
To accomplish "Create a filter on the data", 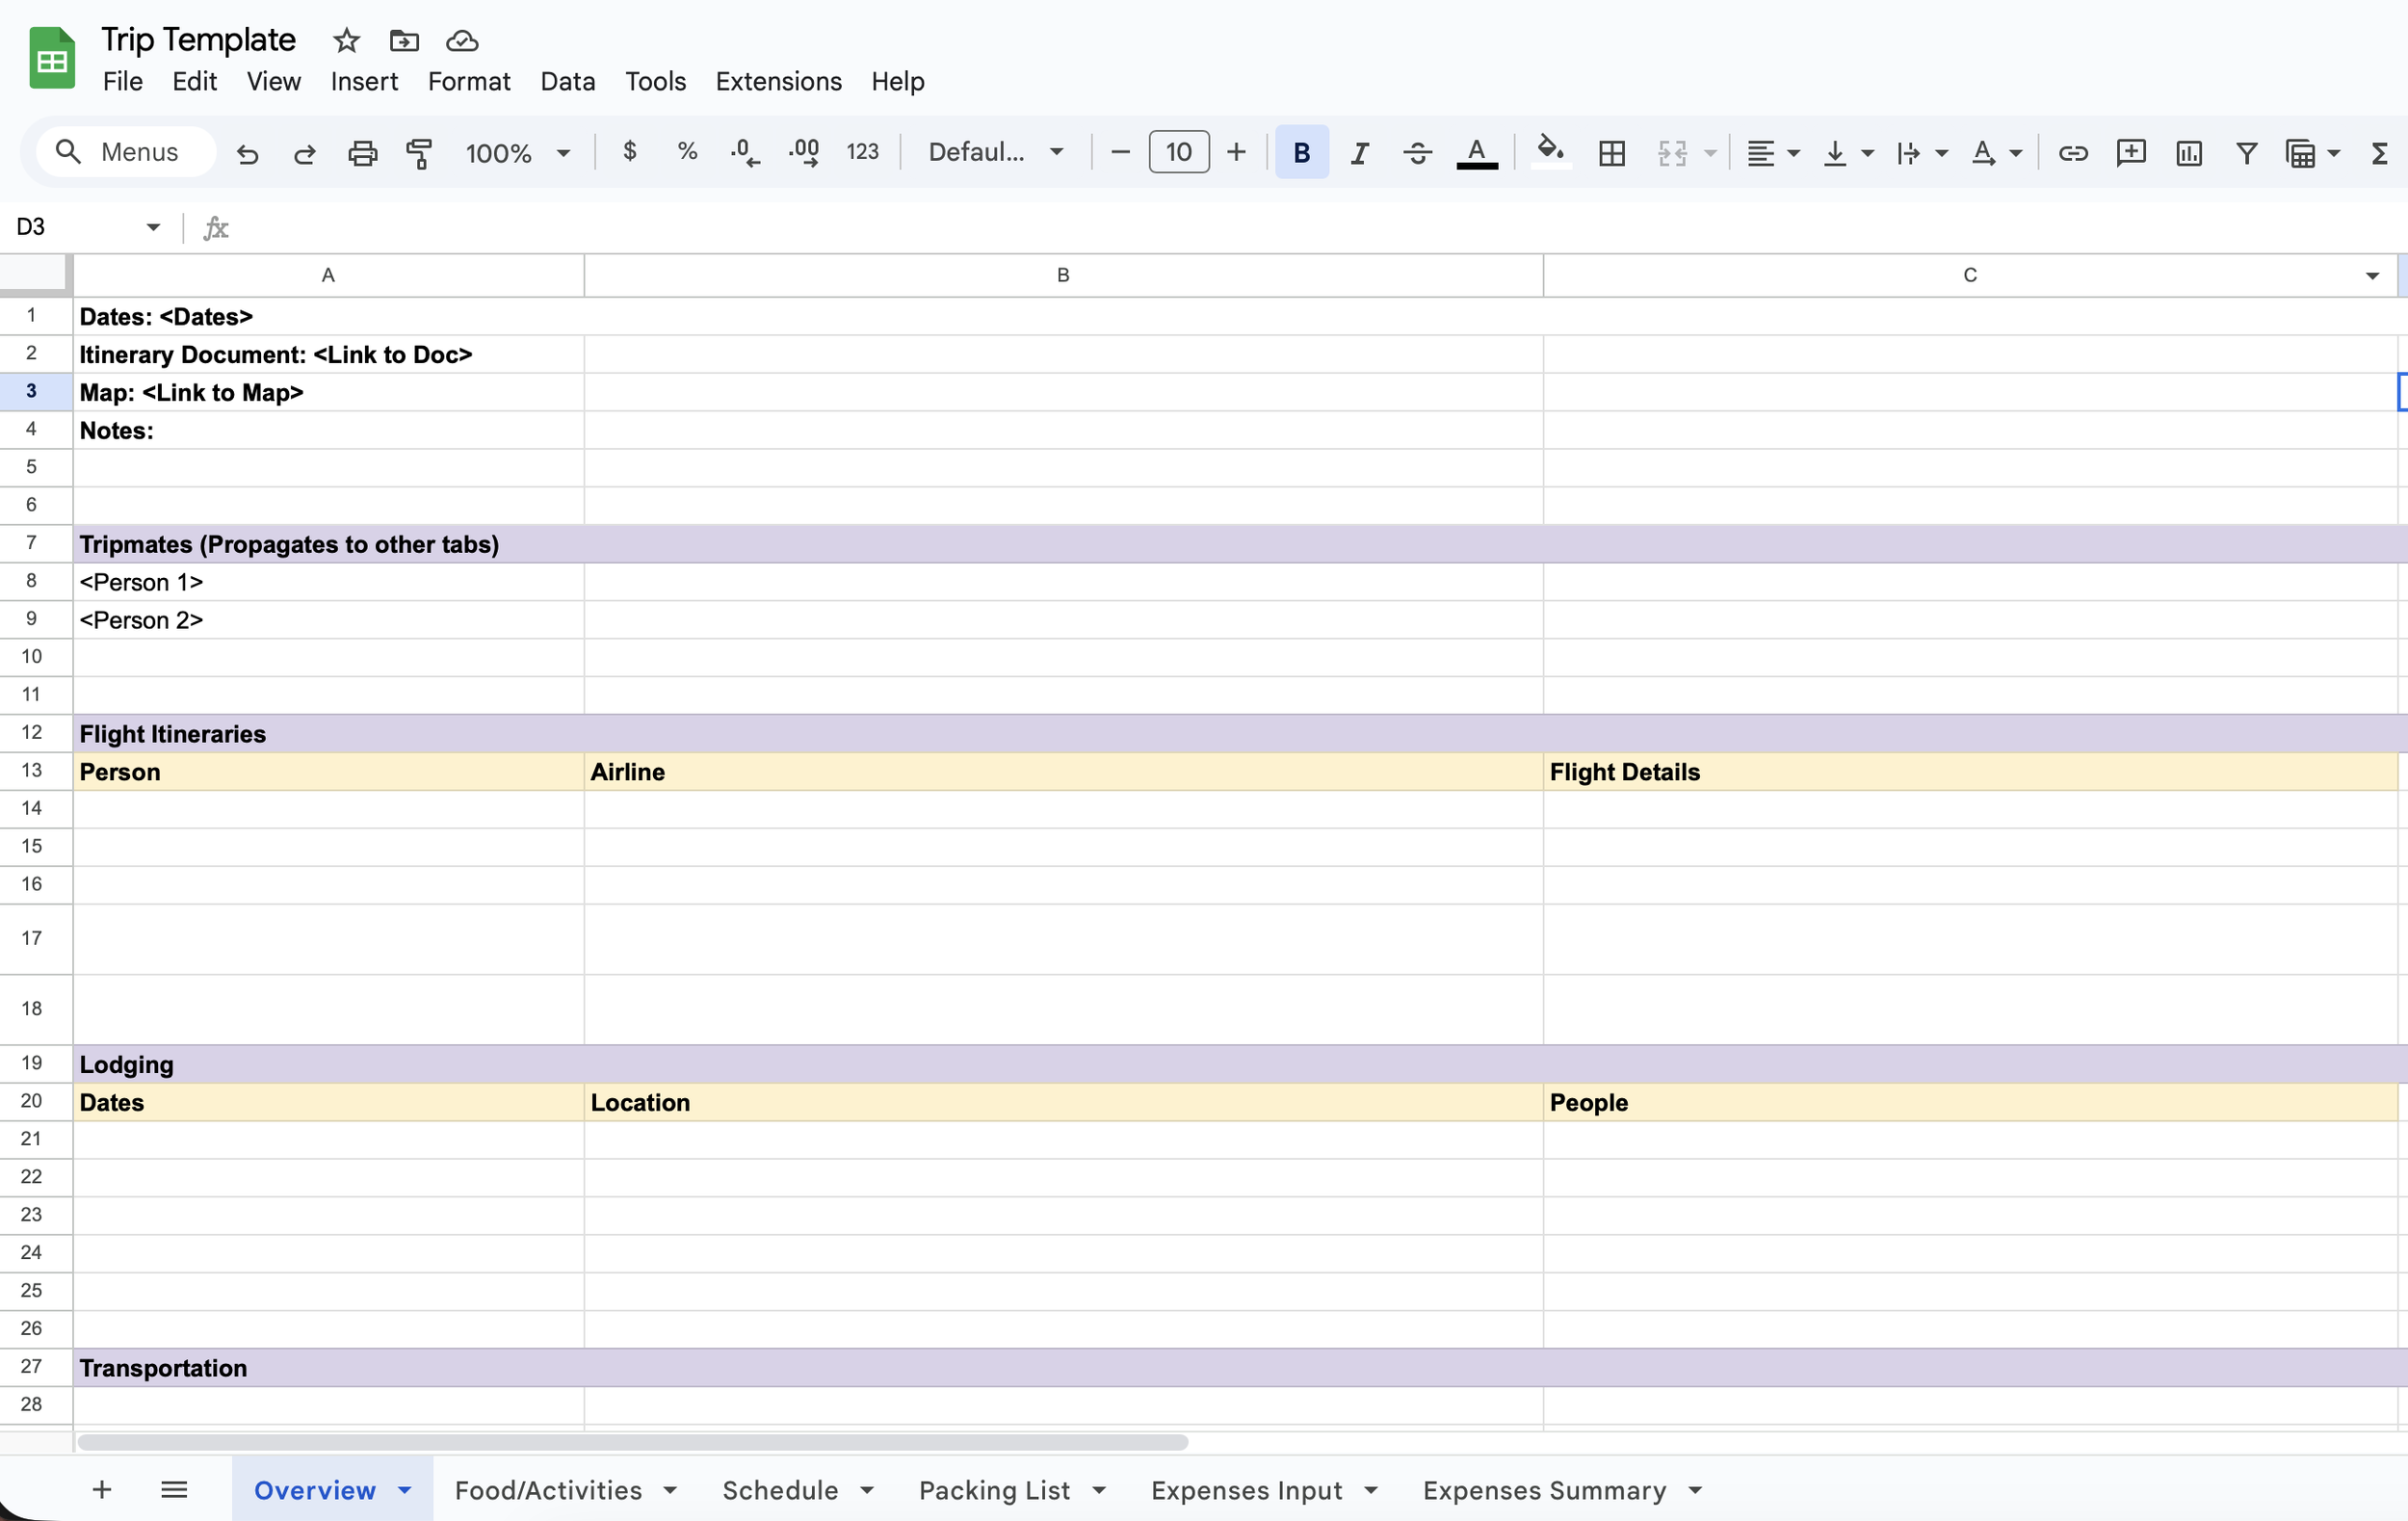I will 2246,153.
